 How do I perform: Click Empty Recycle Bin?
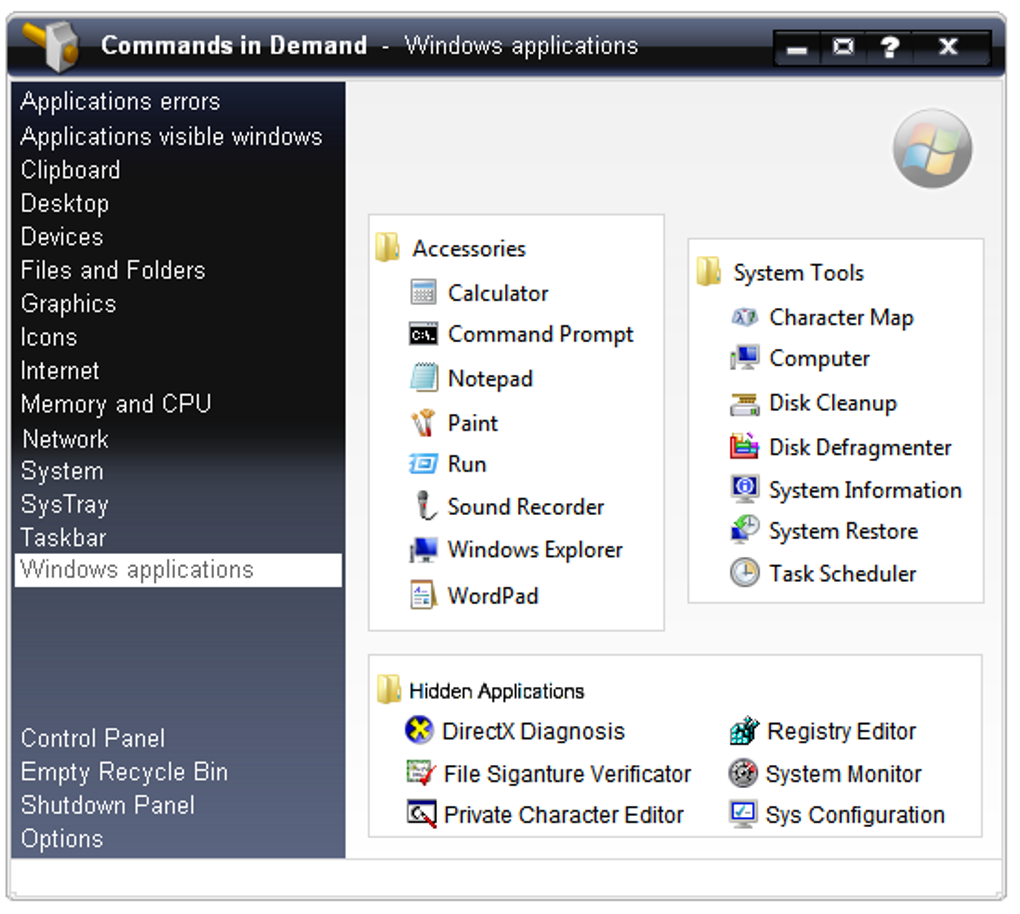click(x=124, y=772)
